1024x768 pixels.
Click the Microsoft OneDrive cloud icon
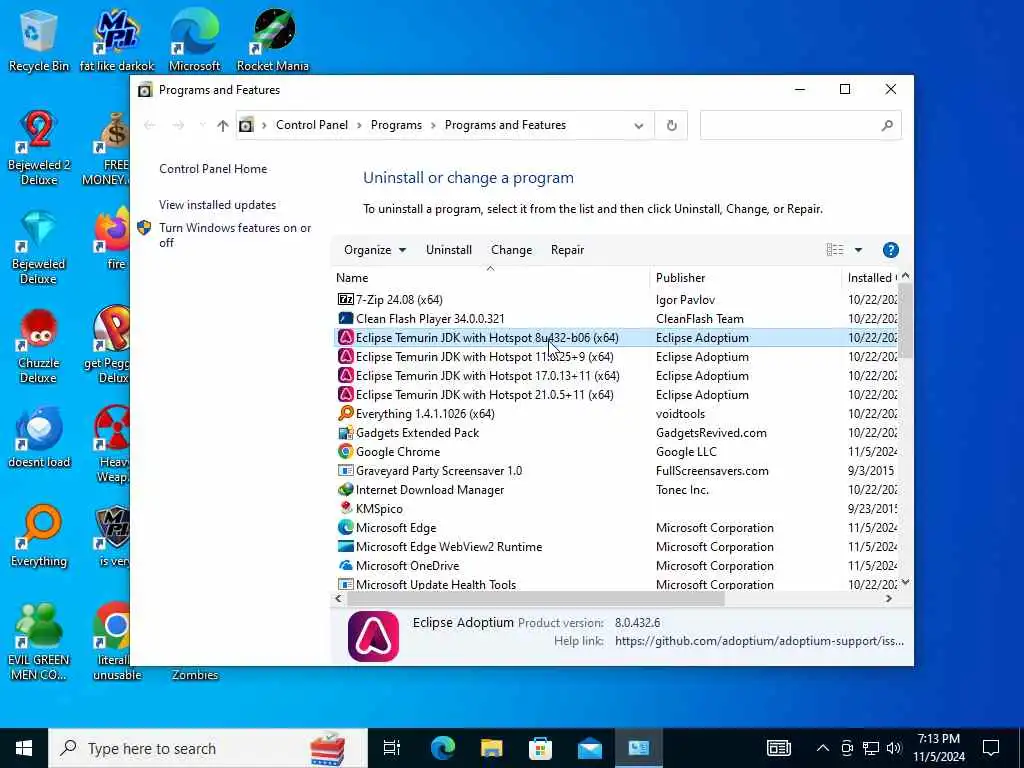click(345, 566)
